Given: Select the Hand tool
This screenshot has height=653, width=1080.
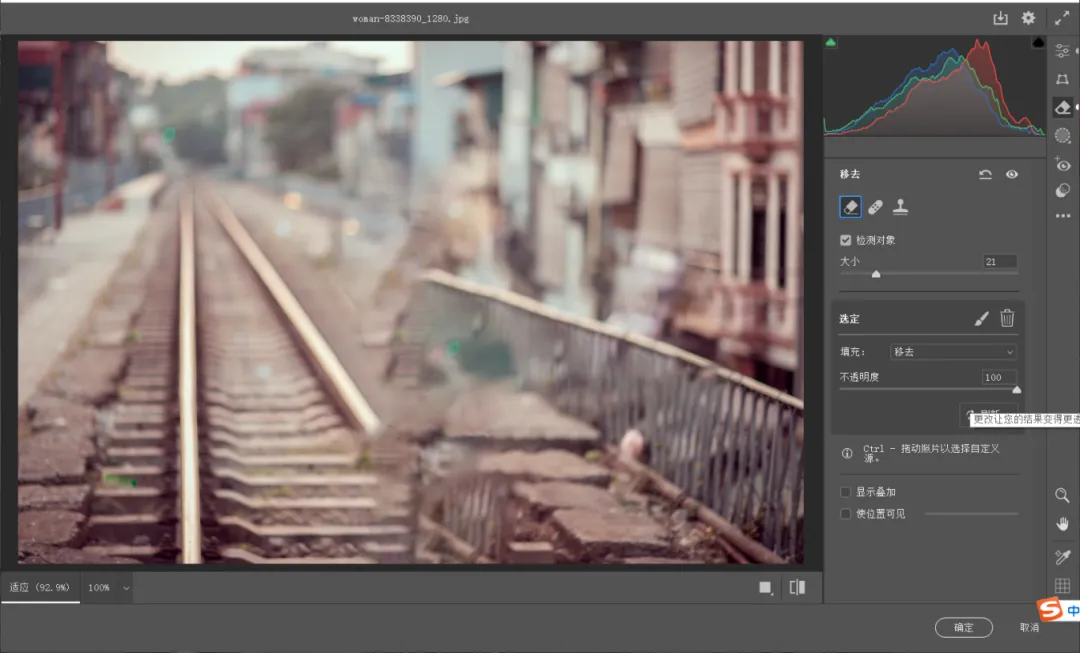Looking at the screenshot, I should coord(1062,523).
